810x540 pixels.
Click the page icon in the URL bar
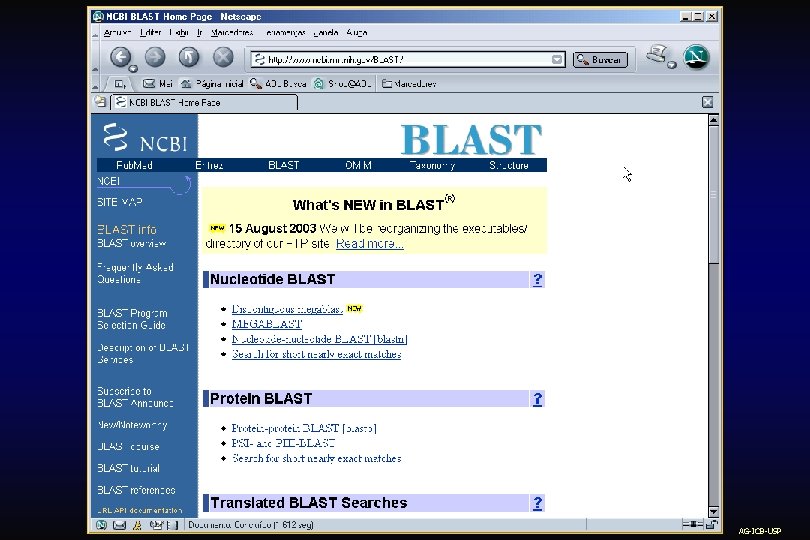[259, 59]
